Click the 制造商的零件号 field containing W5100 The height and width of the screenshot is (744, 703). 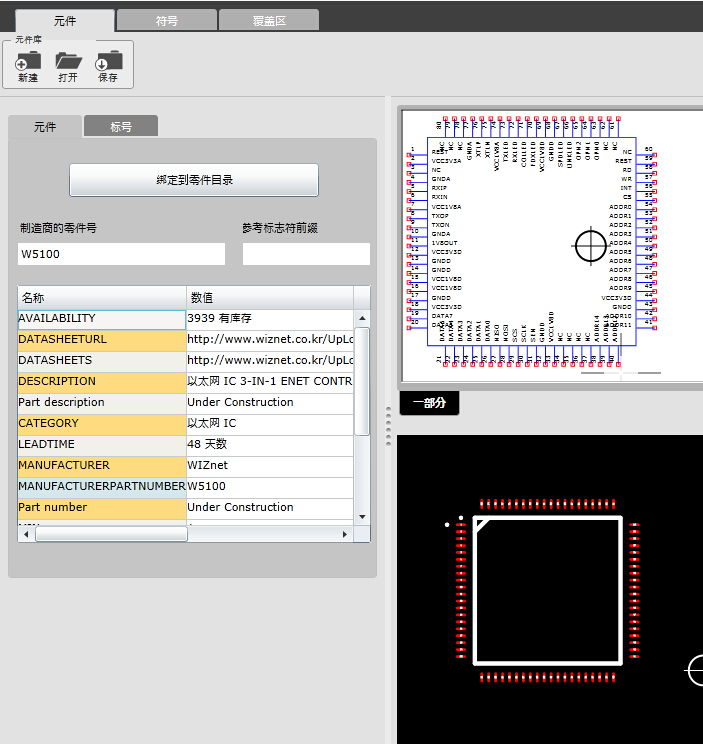[x=121, y=254]
